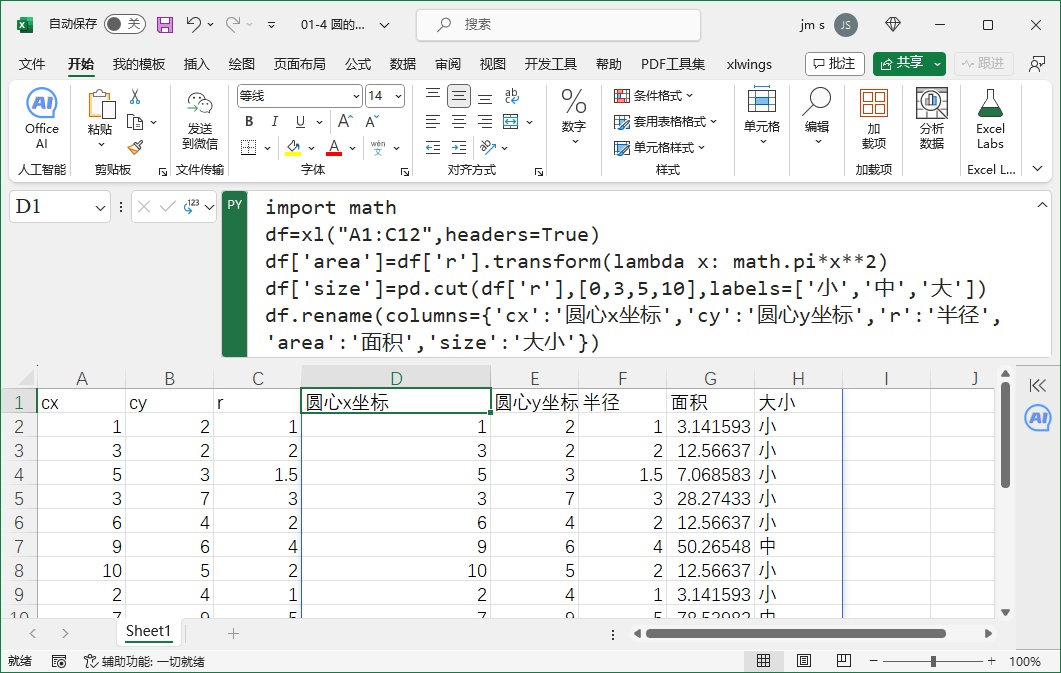Click the 共享 (Share) button
Viewport: 1061px width, 673px height.
(902, 64)
